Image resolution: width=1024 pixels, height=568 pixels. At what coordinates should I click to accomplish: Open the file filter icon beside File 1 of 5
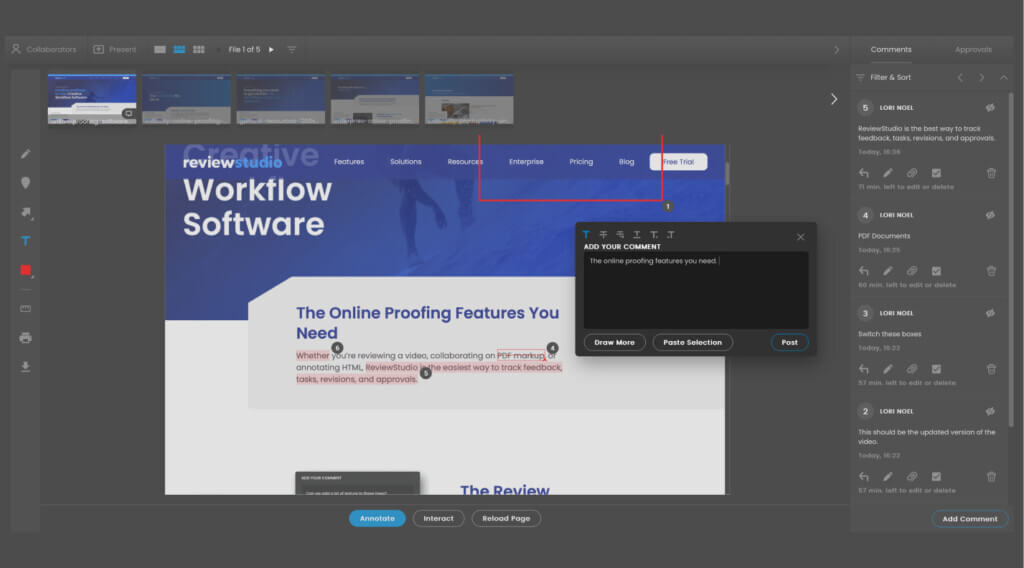(292, 50)
